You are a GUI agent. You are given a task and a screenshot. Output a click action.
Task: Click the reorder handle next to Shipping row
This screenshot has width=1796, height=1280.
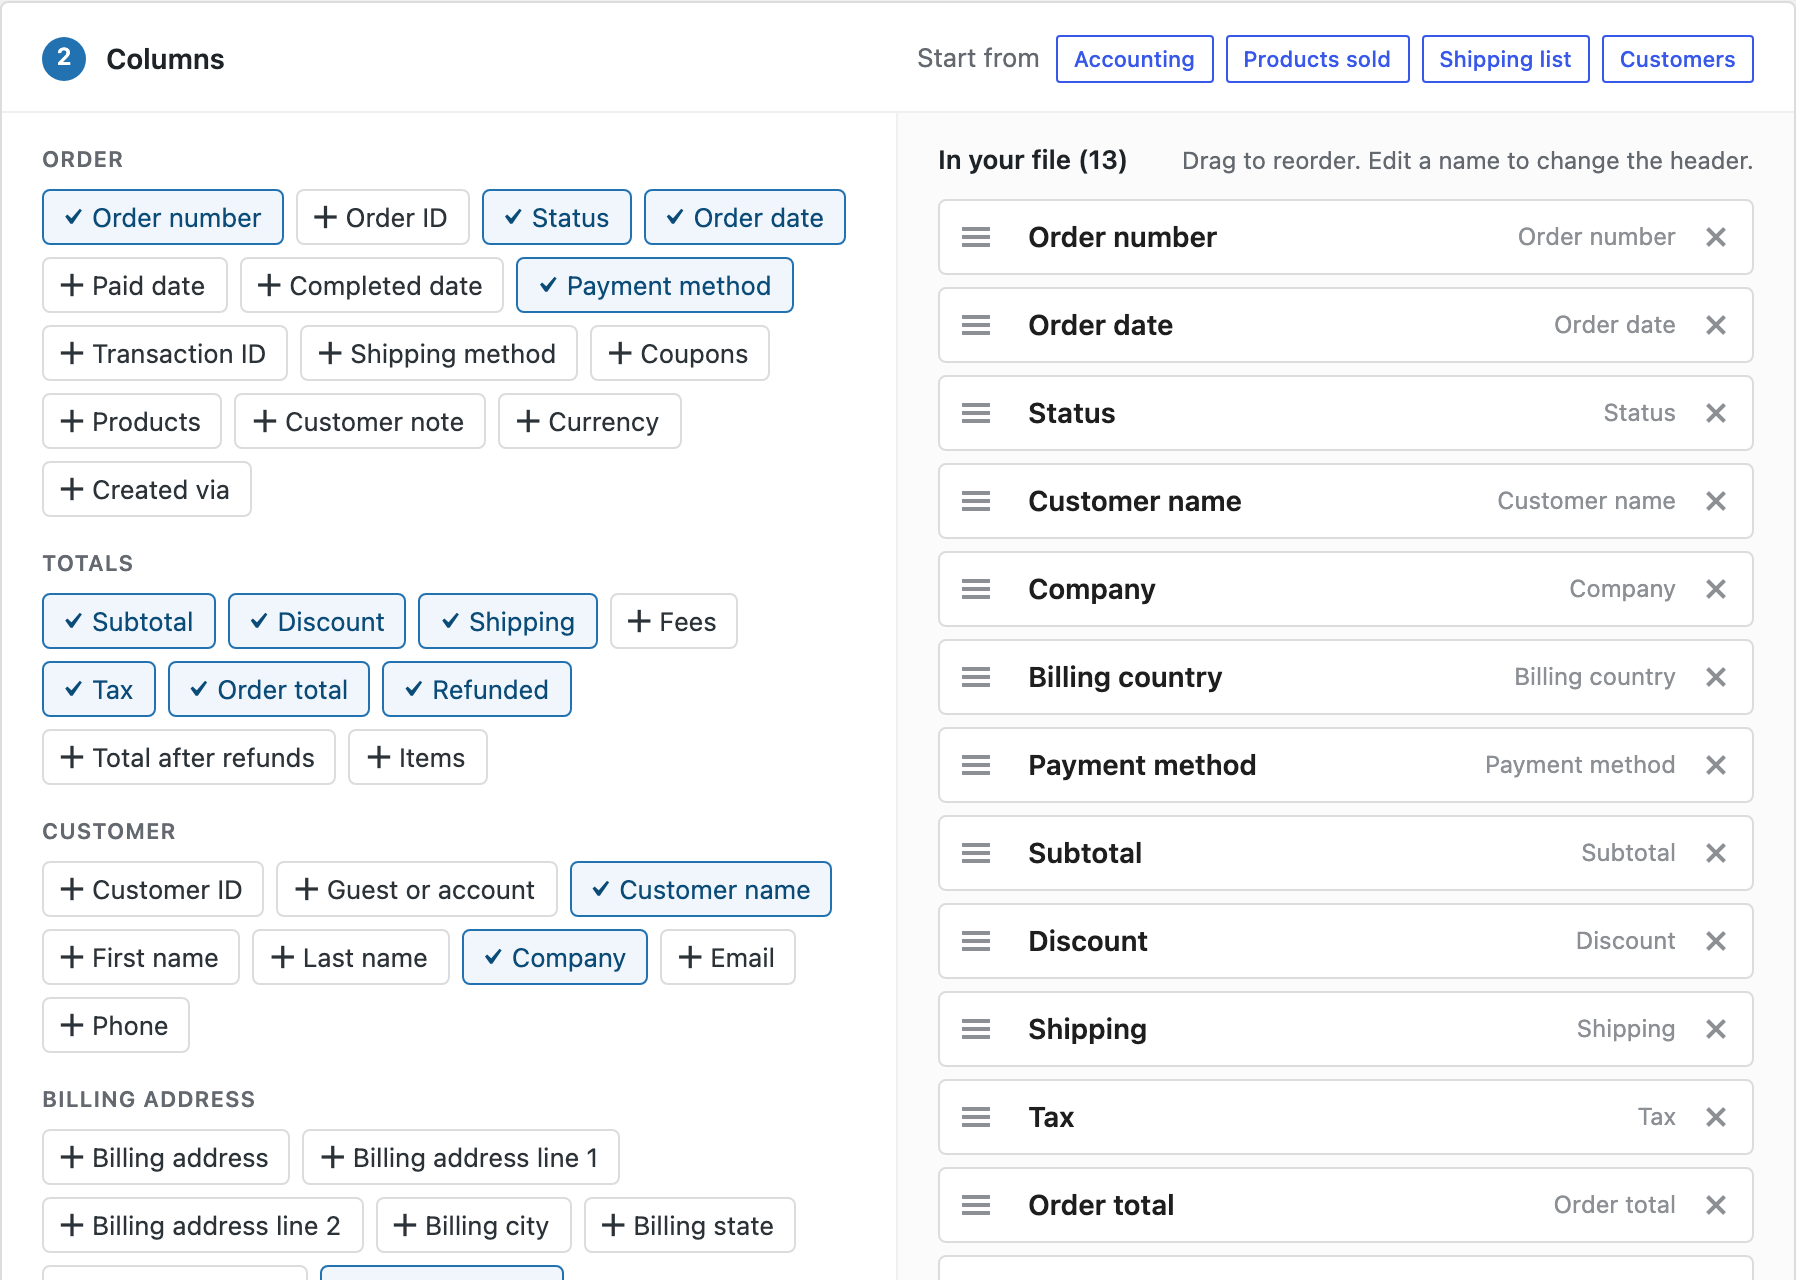click(976, 1029)
